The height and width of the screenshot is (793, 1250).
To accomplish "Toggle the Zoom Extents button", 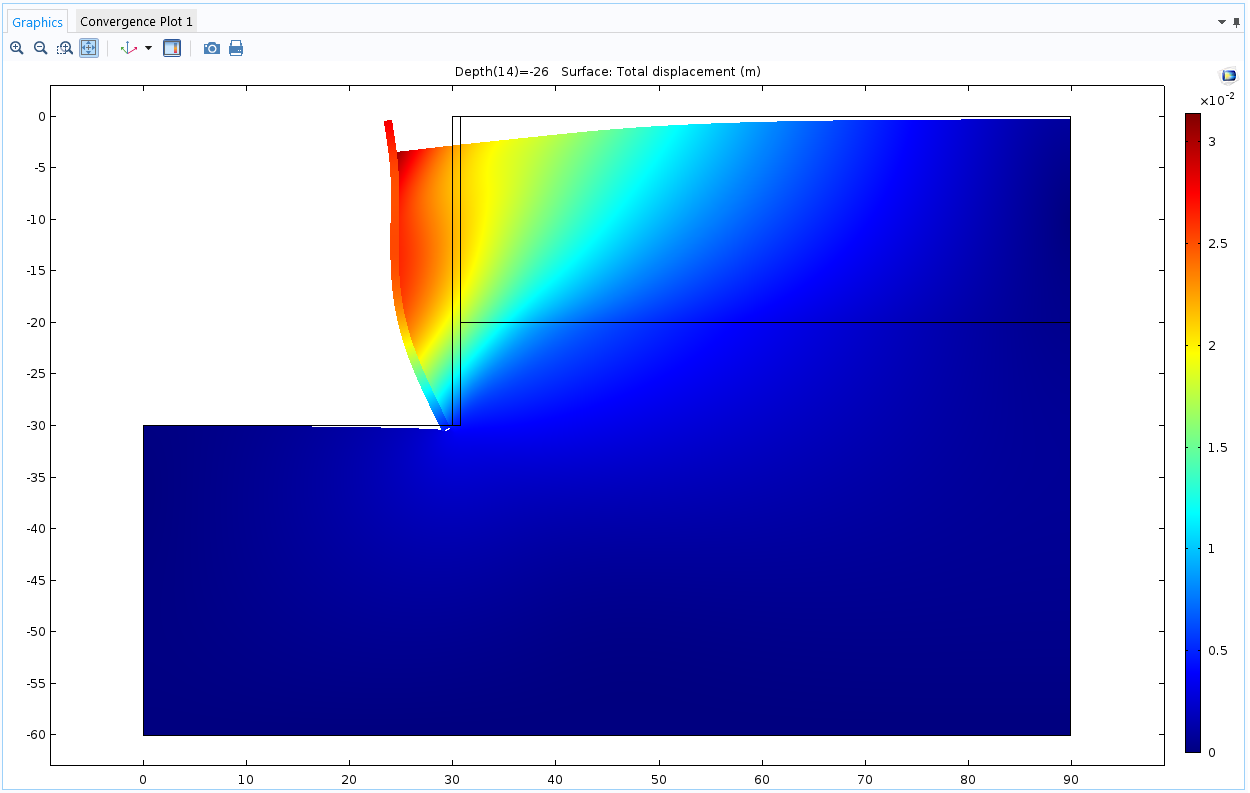I will tap(89, 48).
